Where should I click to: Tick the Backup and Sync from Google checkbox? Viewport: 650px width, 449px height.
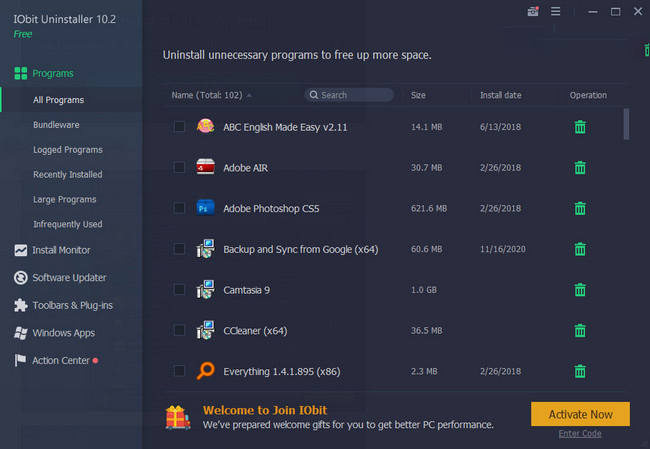coord(179,249)
